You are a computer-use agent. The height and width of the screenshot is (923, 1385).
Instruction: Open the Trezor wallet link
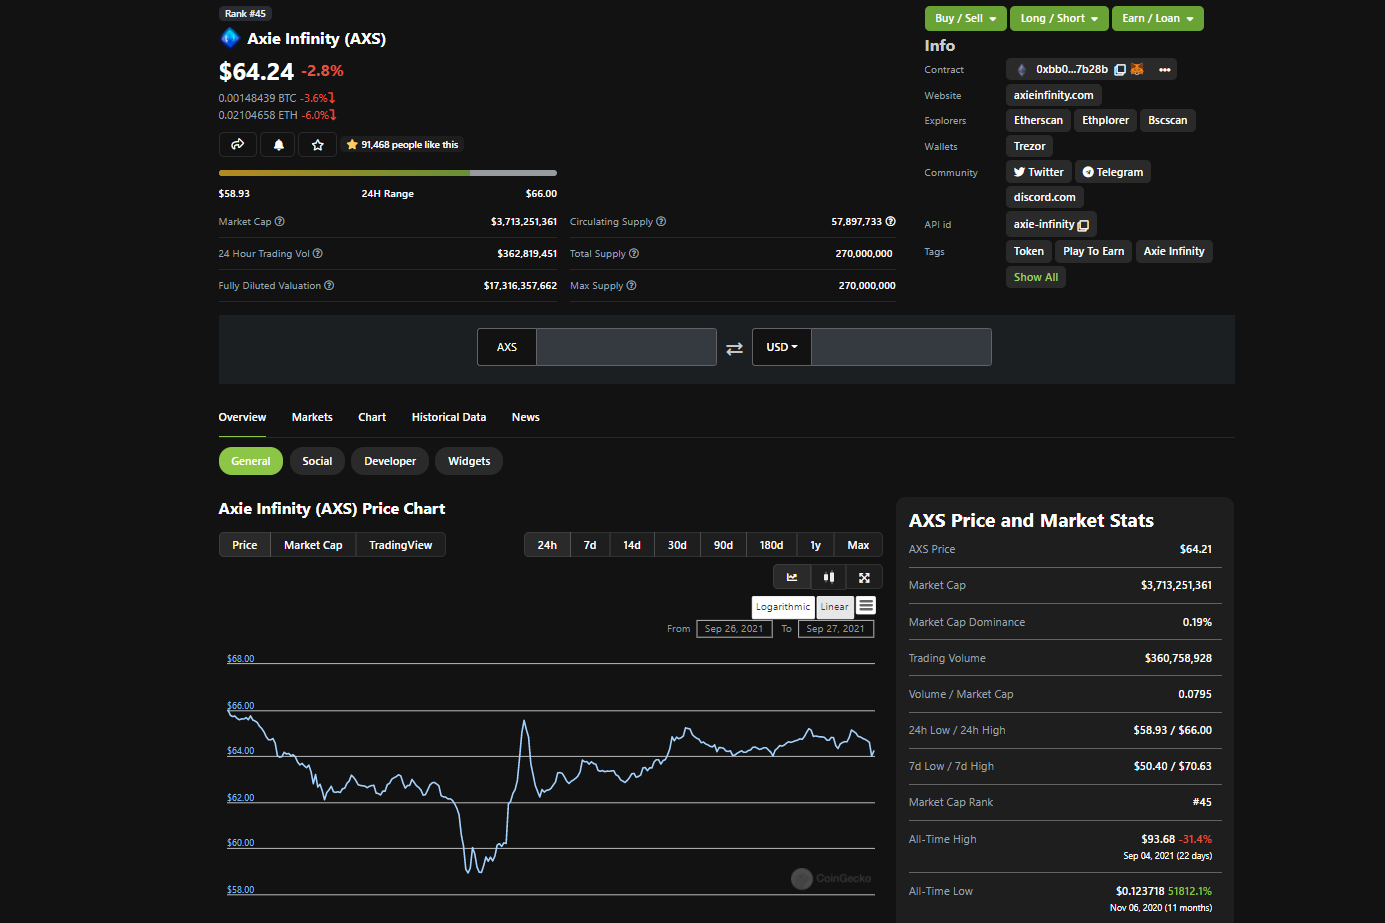[1029, 146]
